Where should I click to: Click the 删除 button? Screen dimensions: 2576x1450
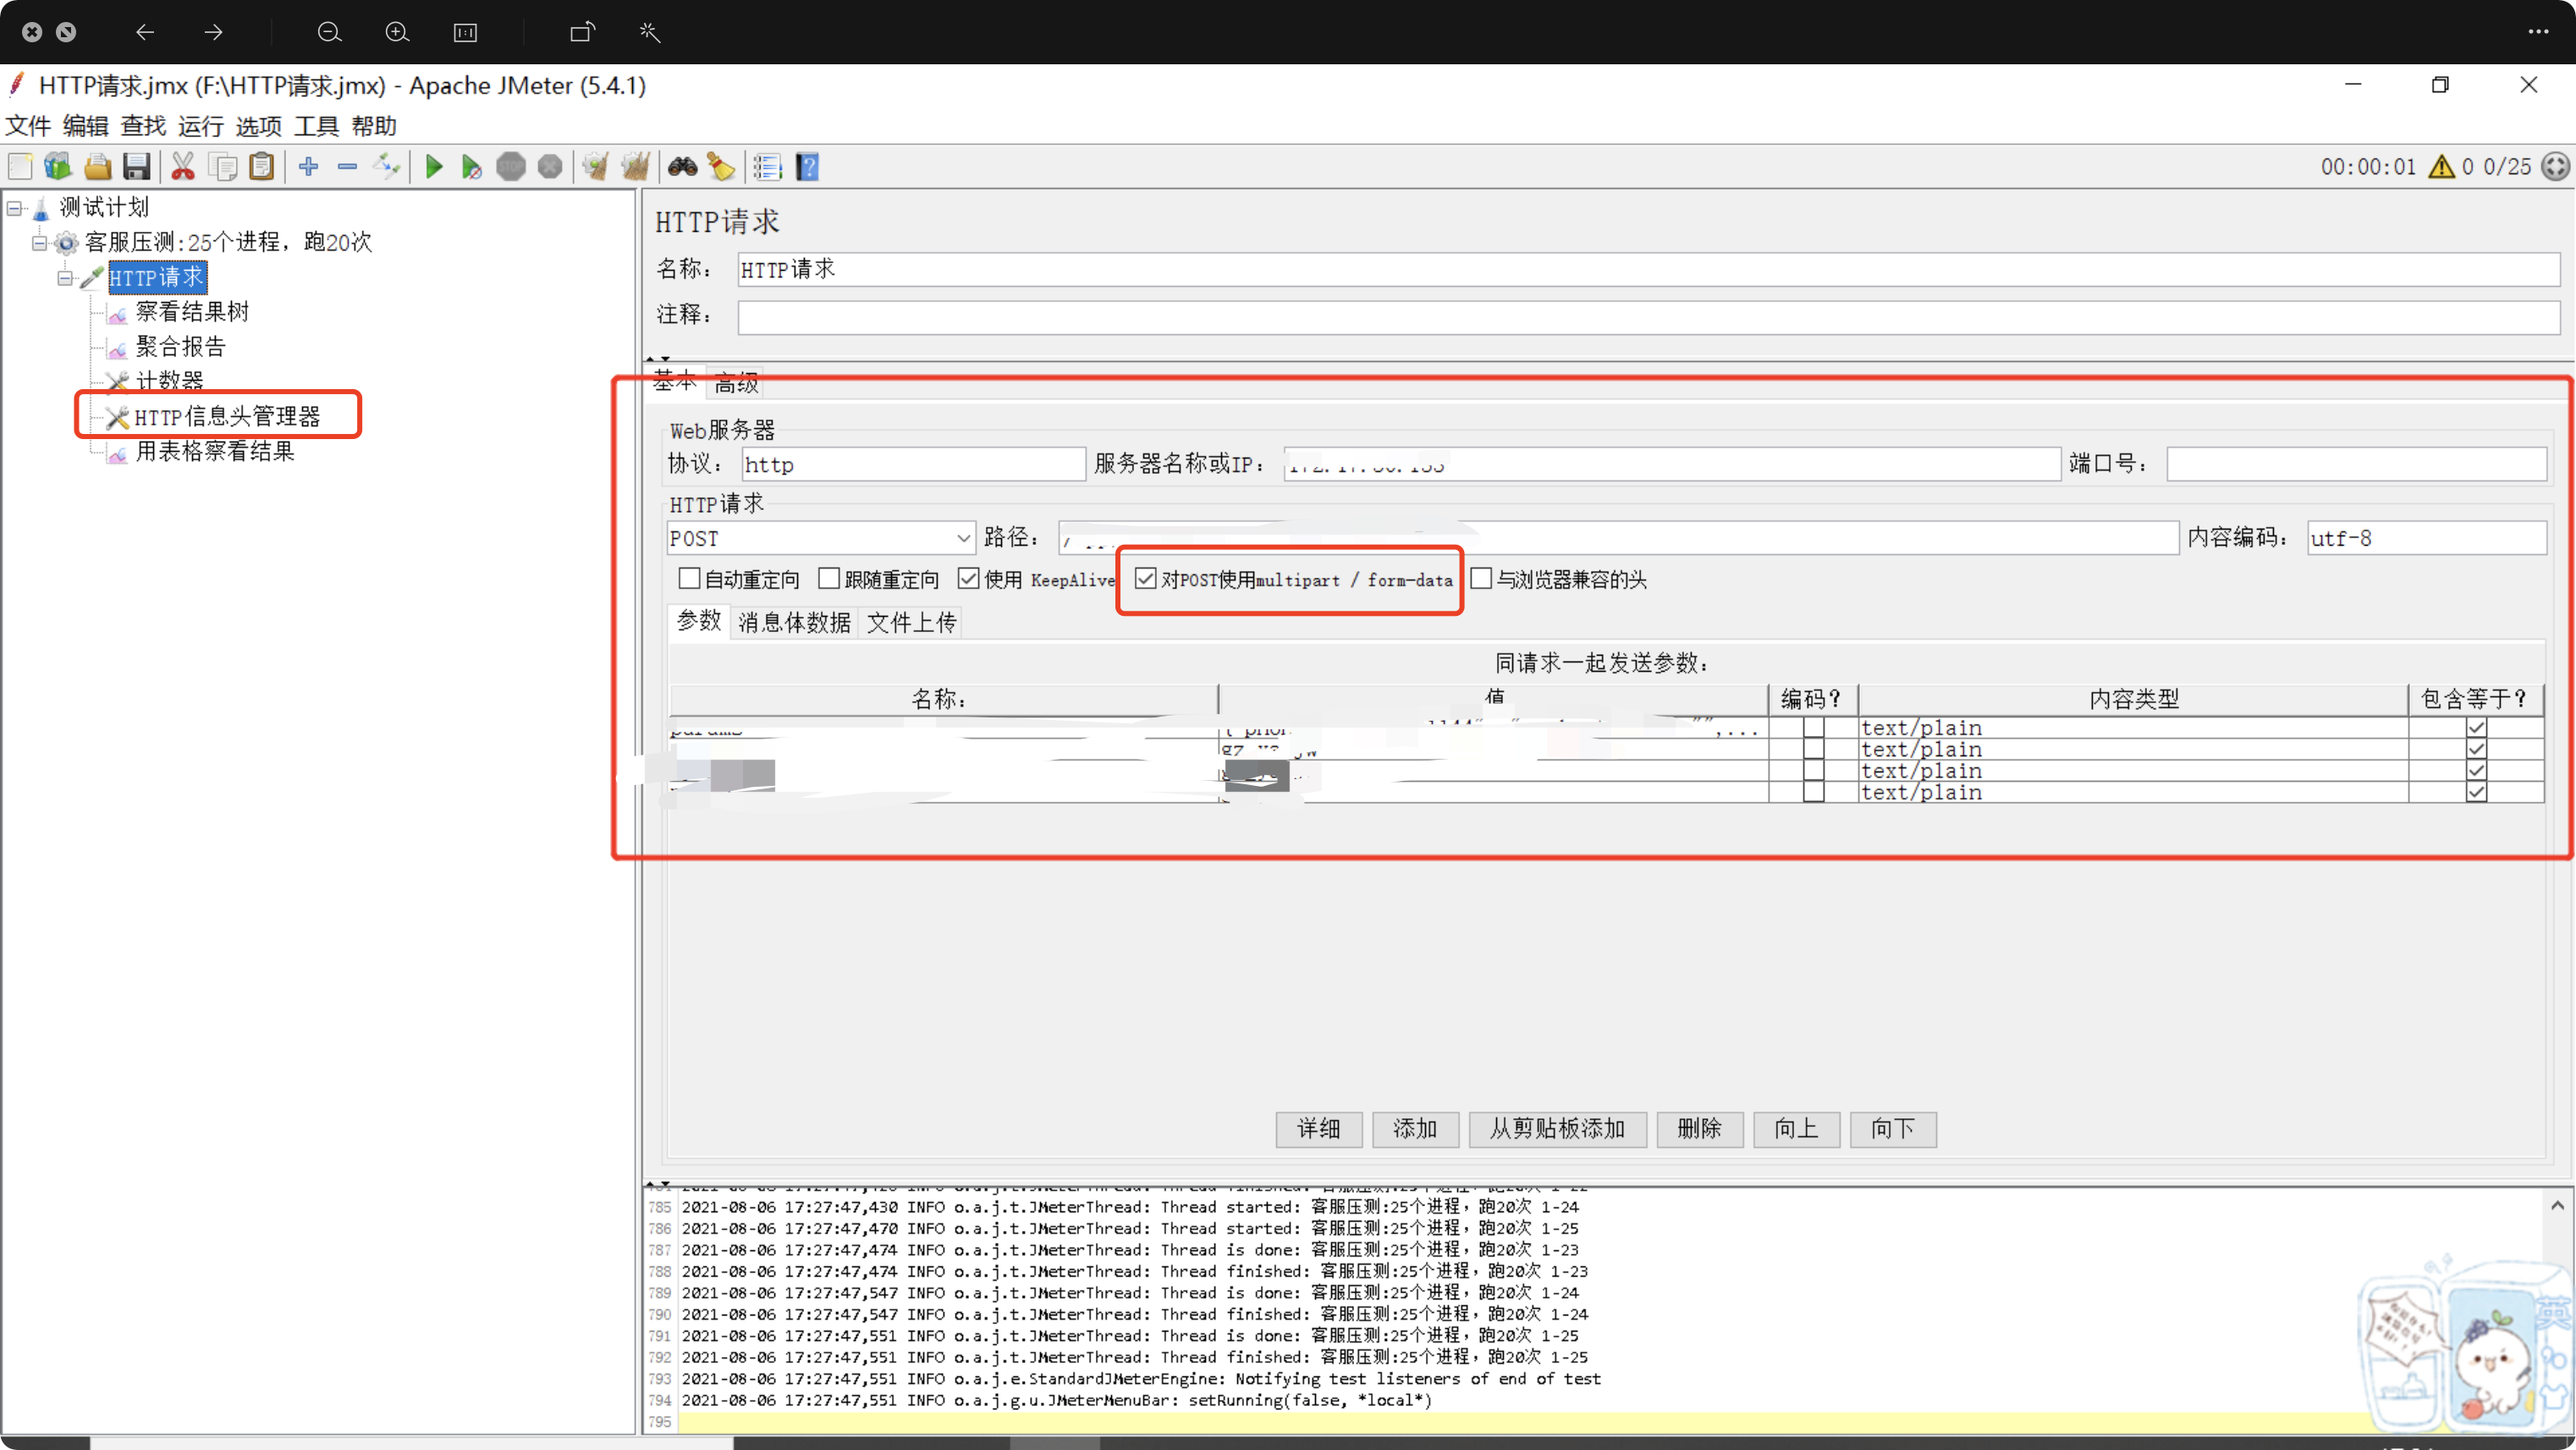pyautogui.click(x=1699, y=1129)
